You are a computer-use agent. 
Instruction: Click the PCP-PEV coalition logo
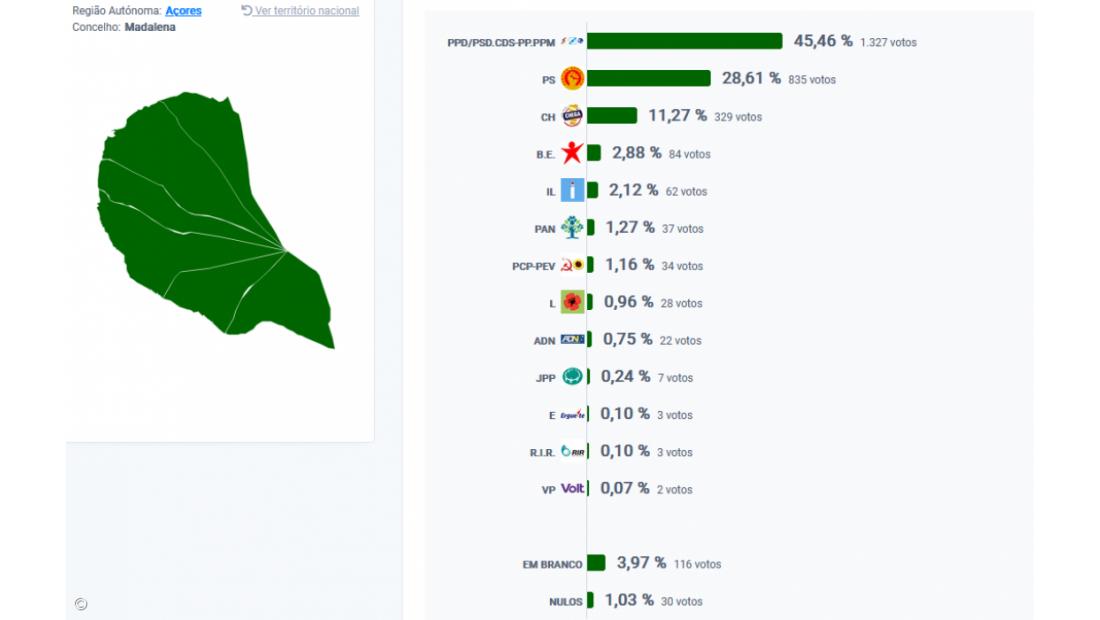click(572, 265)
